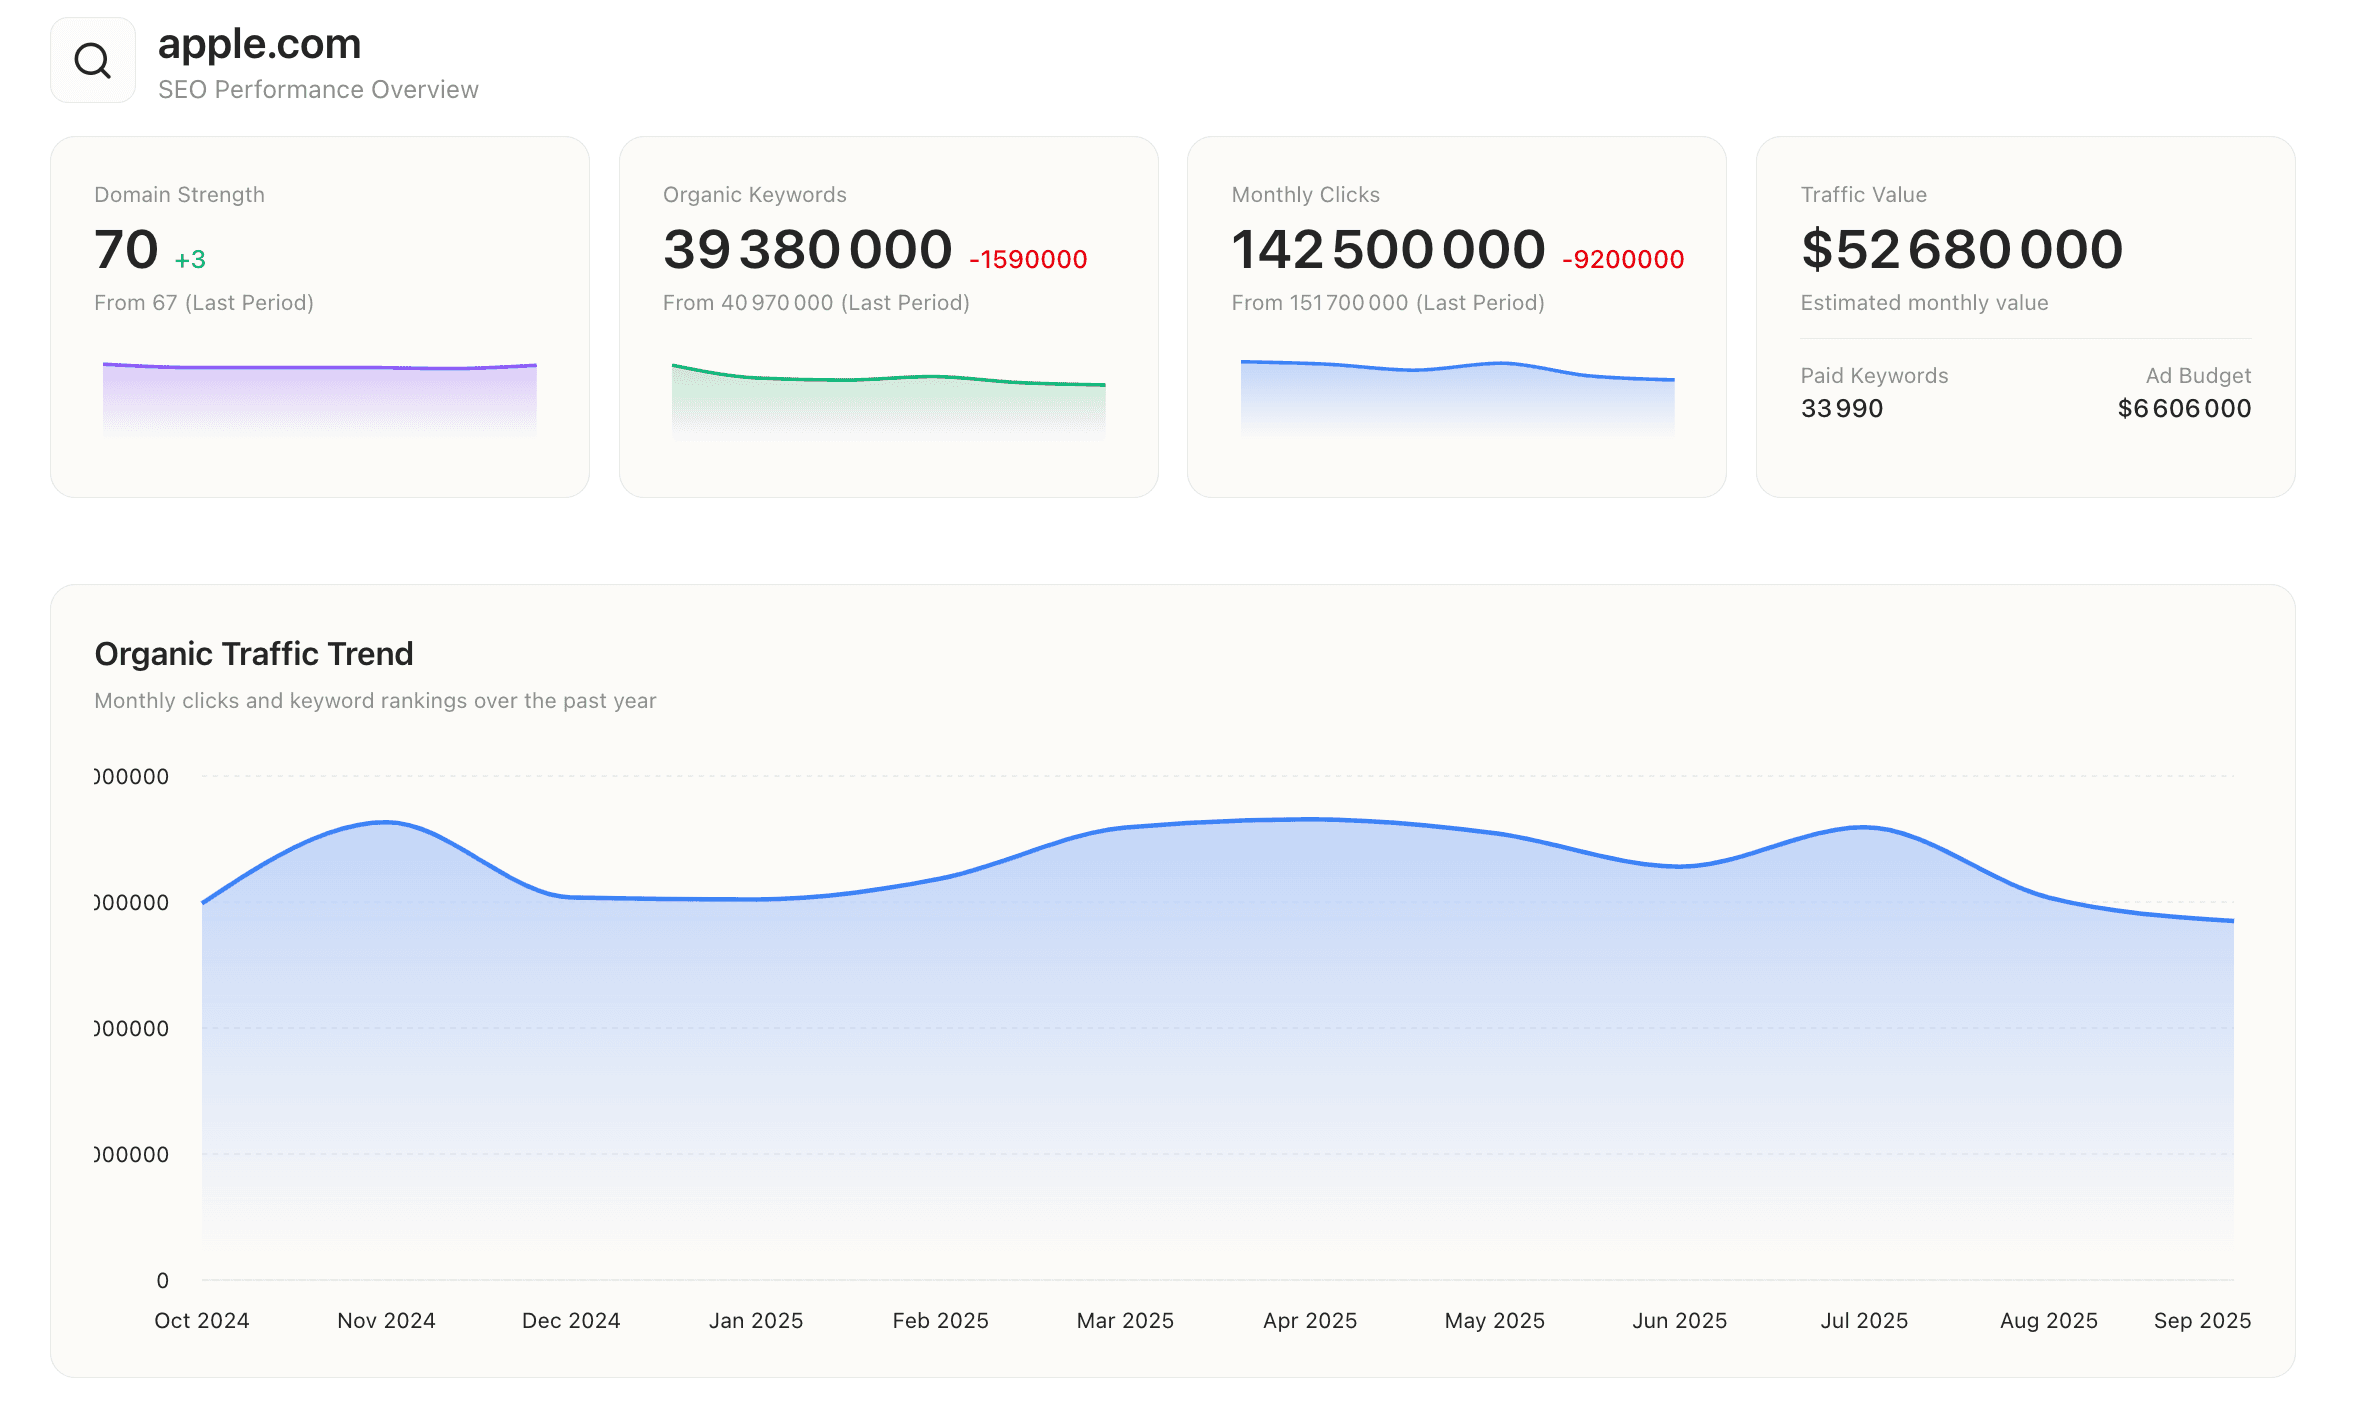
Task: Click the Organic Traffic Trend chart title
Action: point(253,653)
